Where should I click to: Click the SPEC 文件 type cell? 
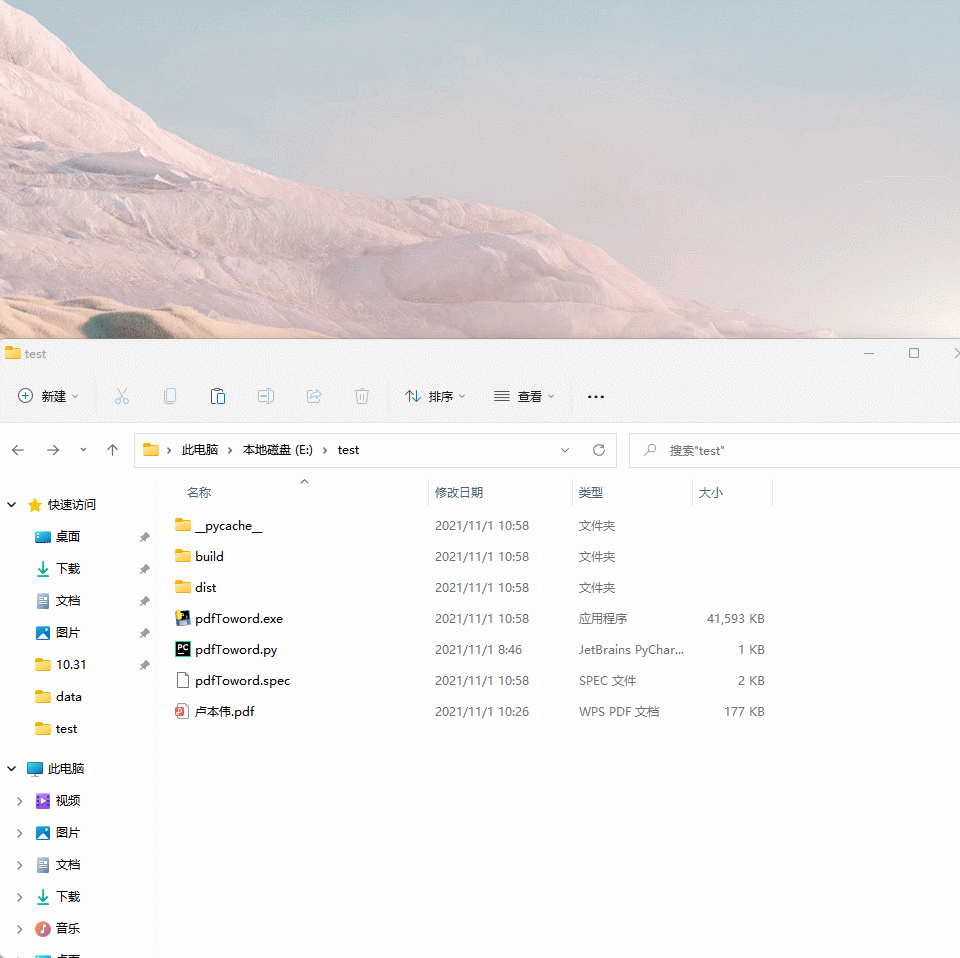pos(607,681)
